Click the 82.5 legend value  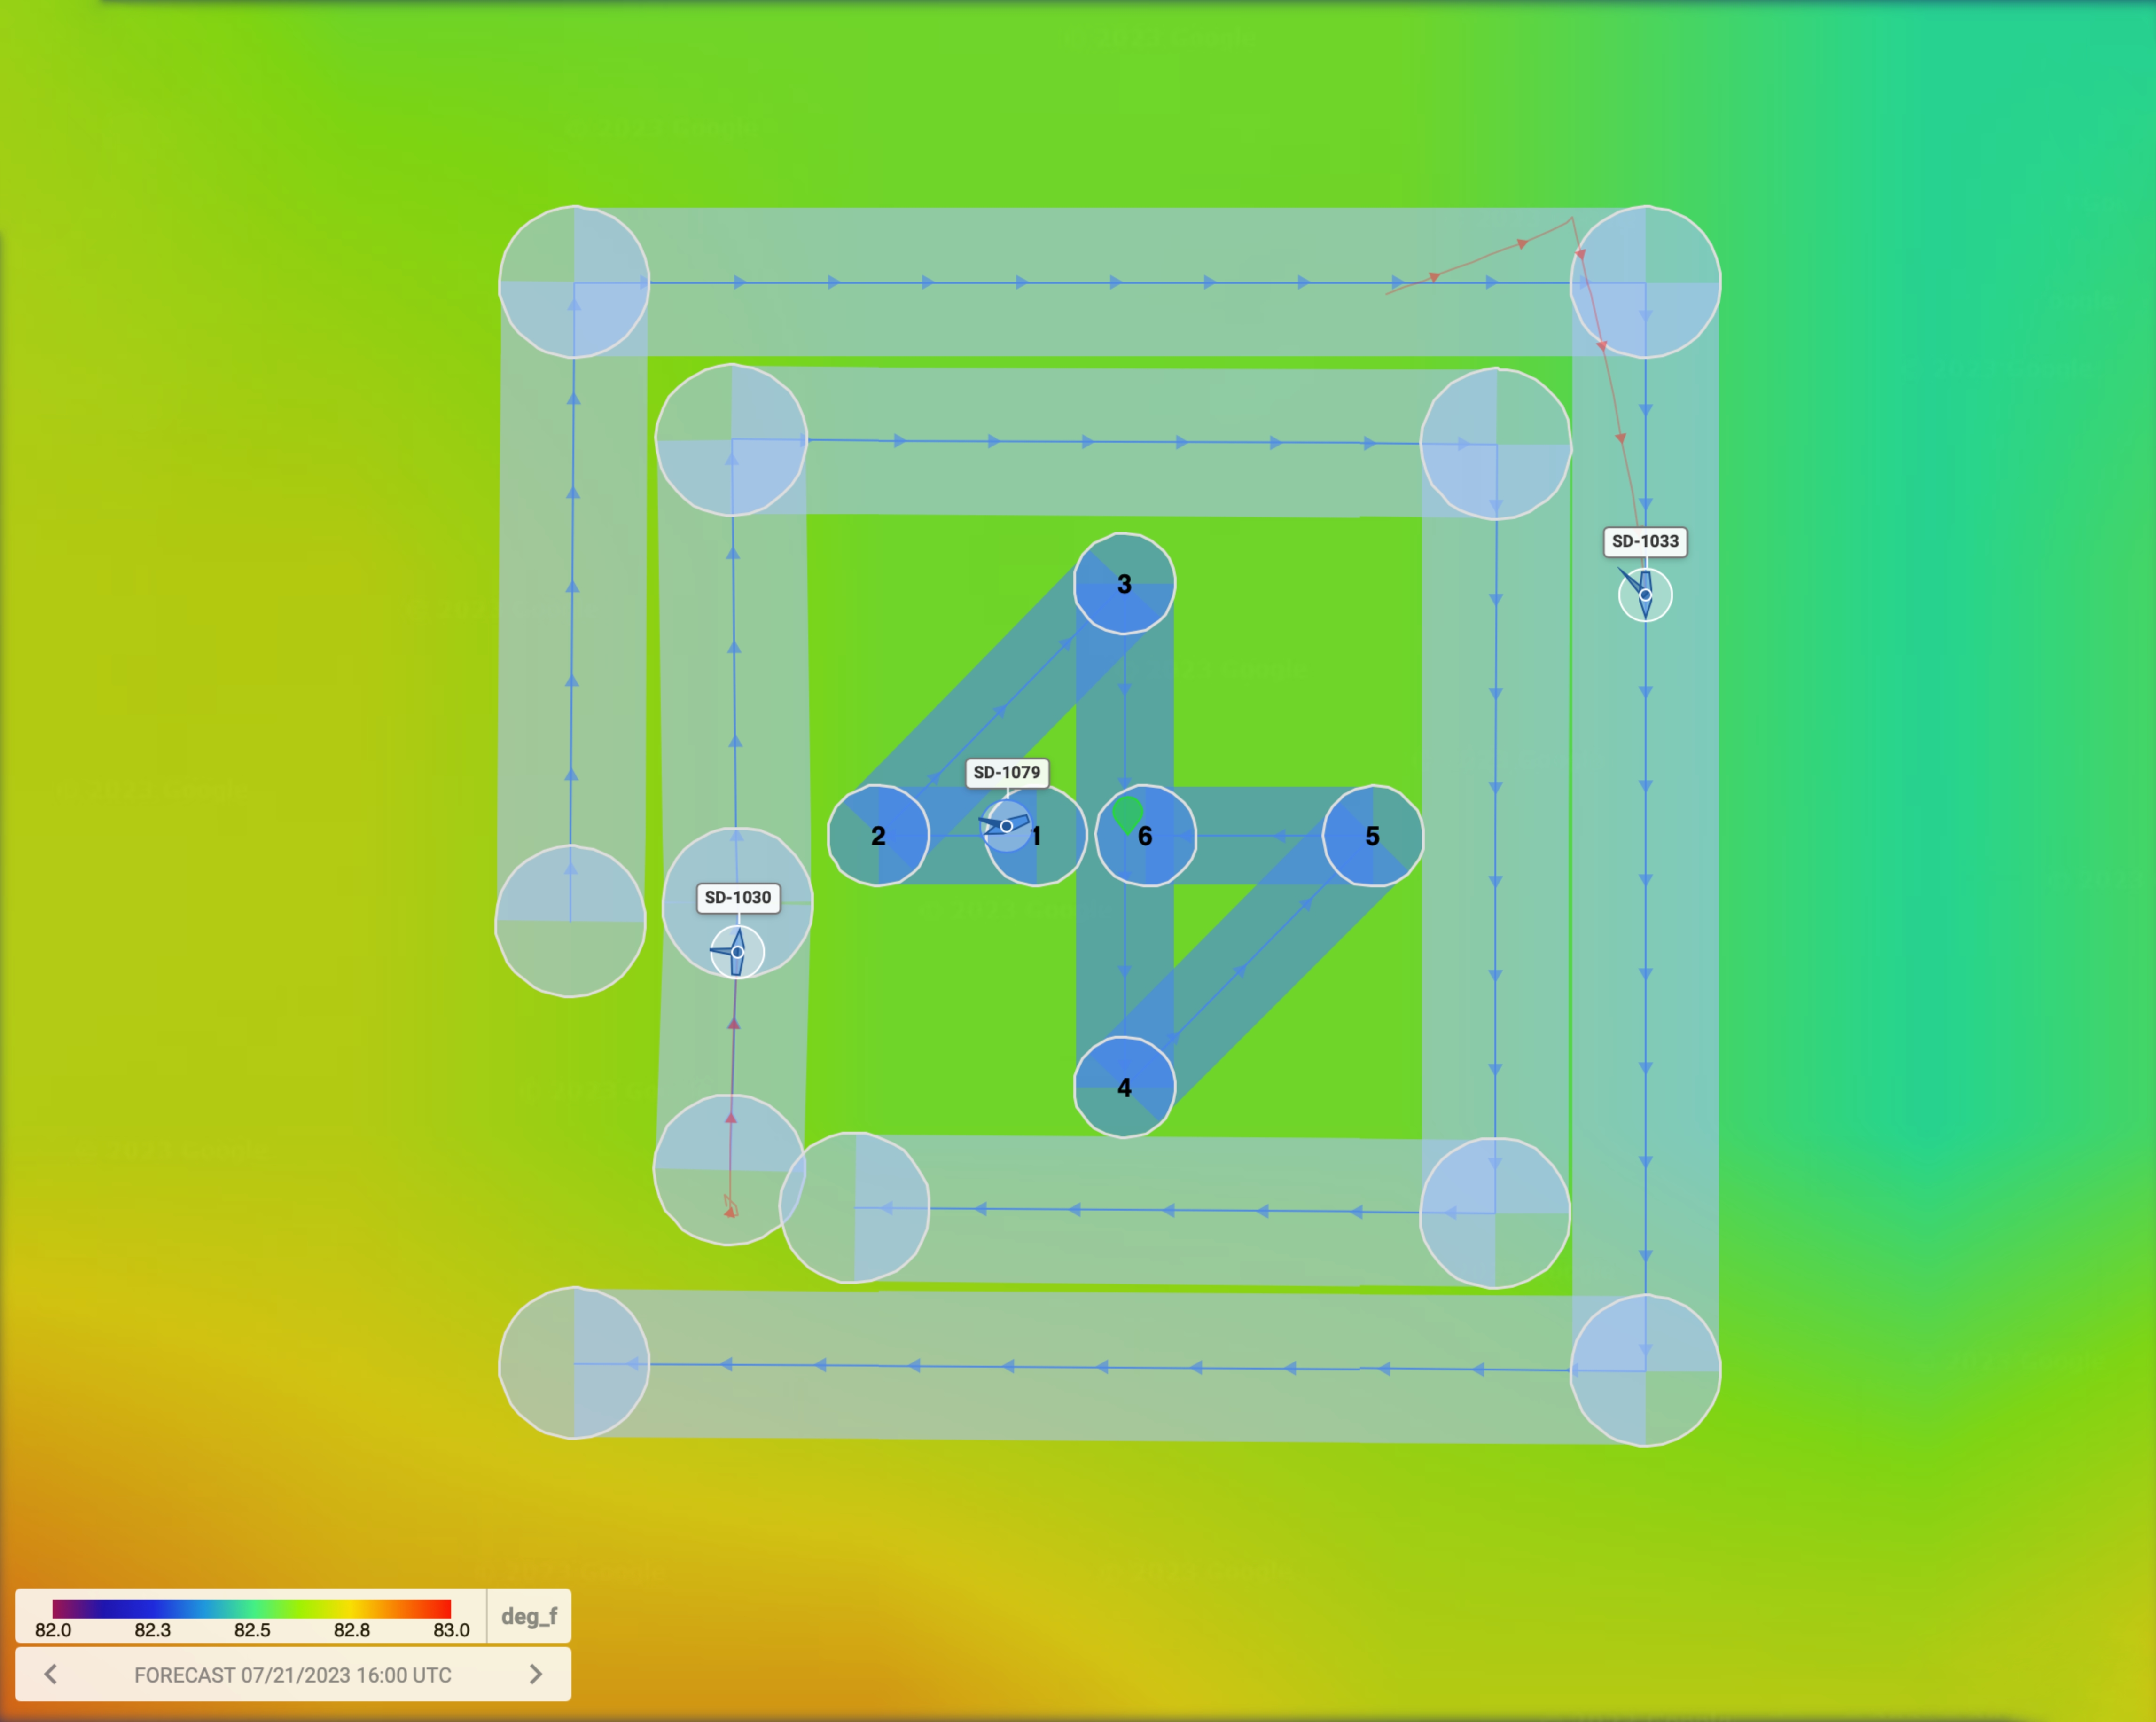pos(252,1630)
